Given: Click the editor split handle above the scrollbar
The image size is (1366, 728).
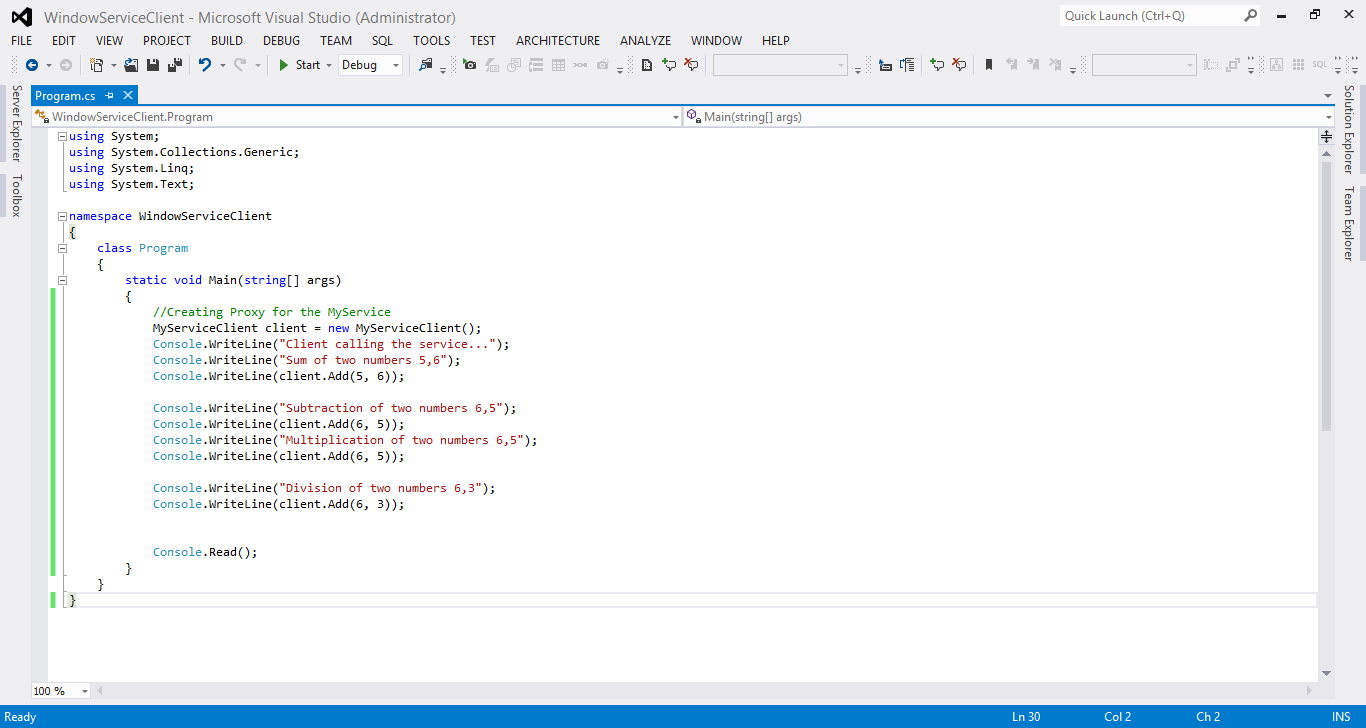Looking at the screenshot, I should 1327,136.
